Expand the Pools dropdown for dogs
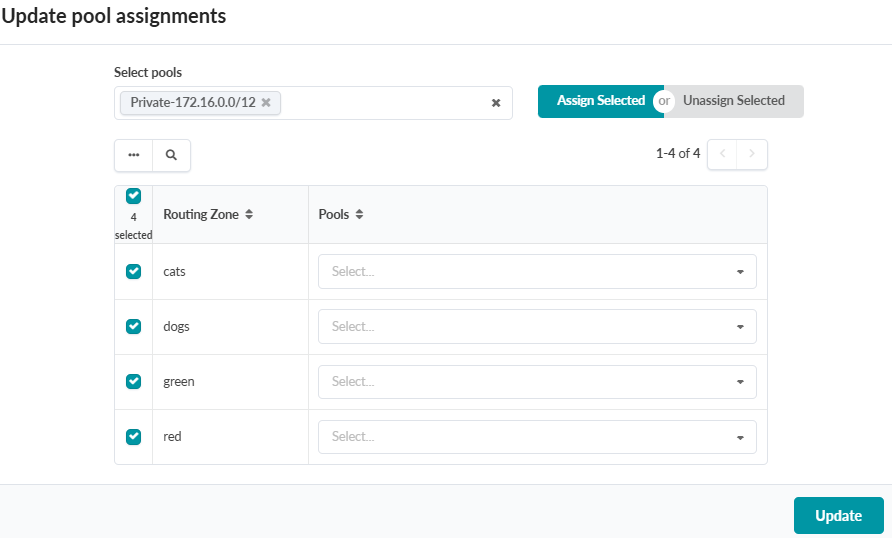 coord(537,326)
